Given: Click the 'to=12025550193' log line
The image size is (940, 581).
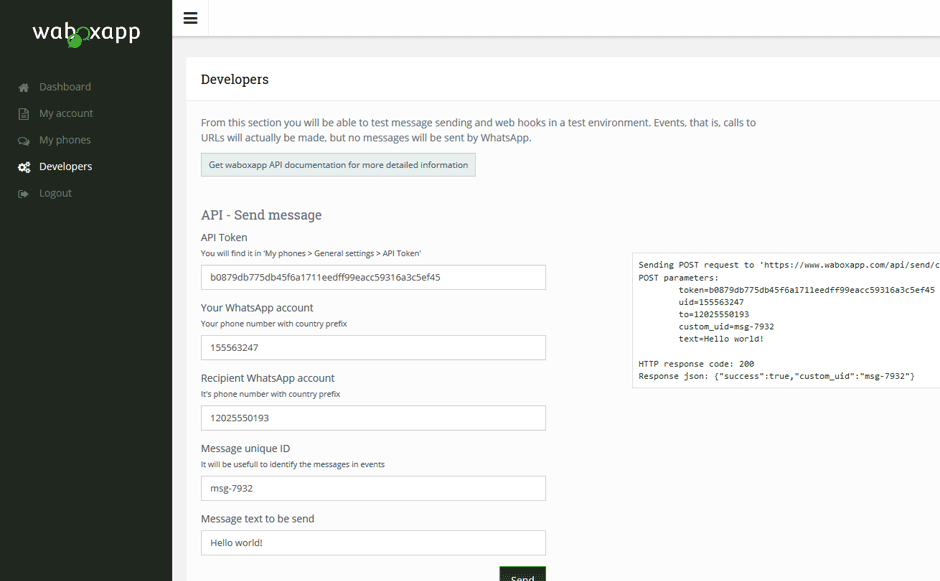Looking at the screenshot, I should (713, 314).
